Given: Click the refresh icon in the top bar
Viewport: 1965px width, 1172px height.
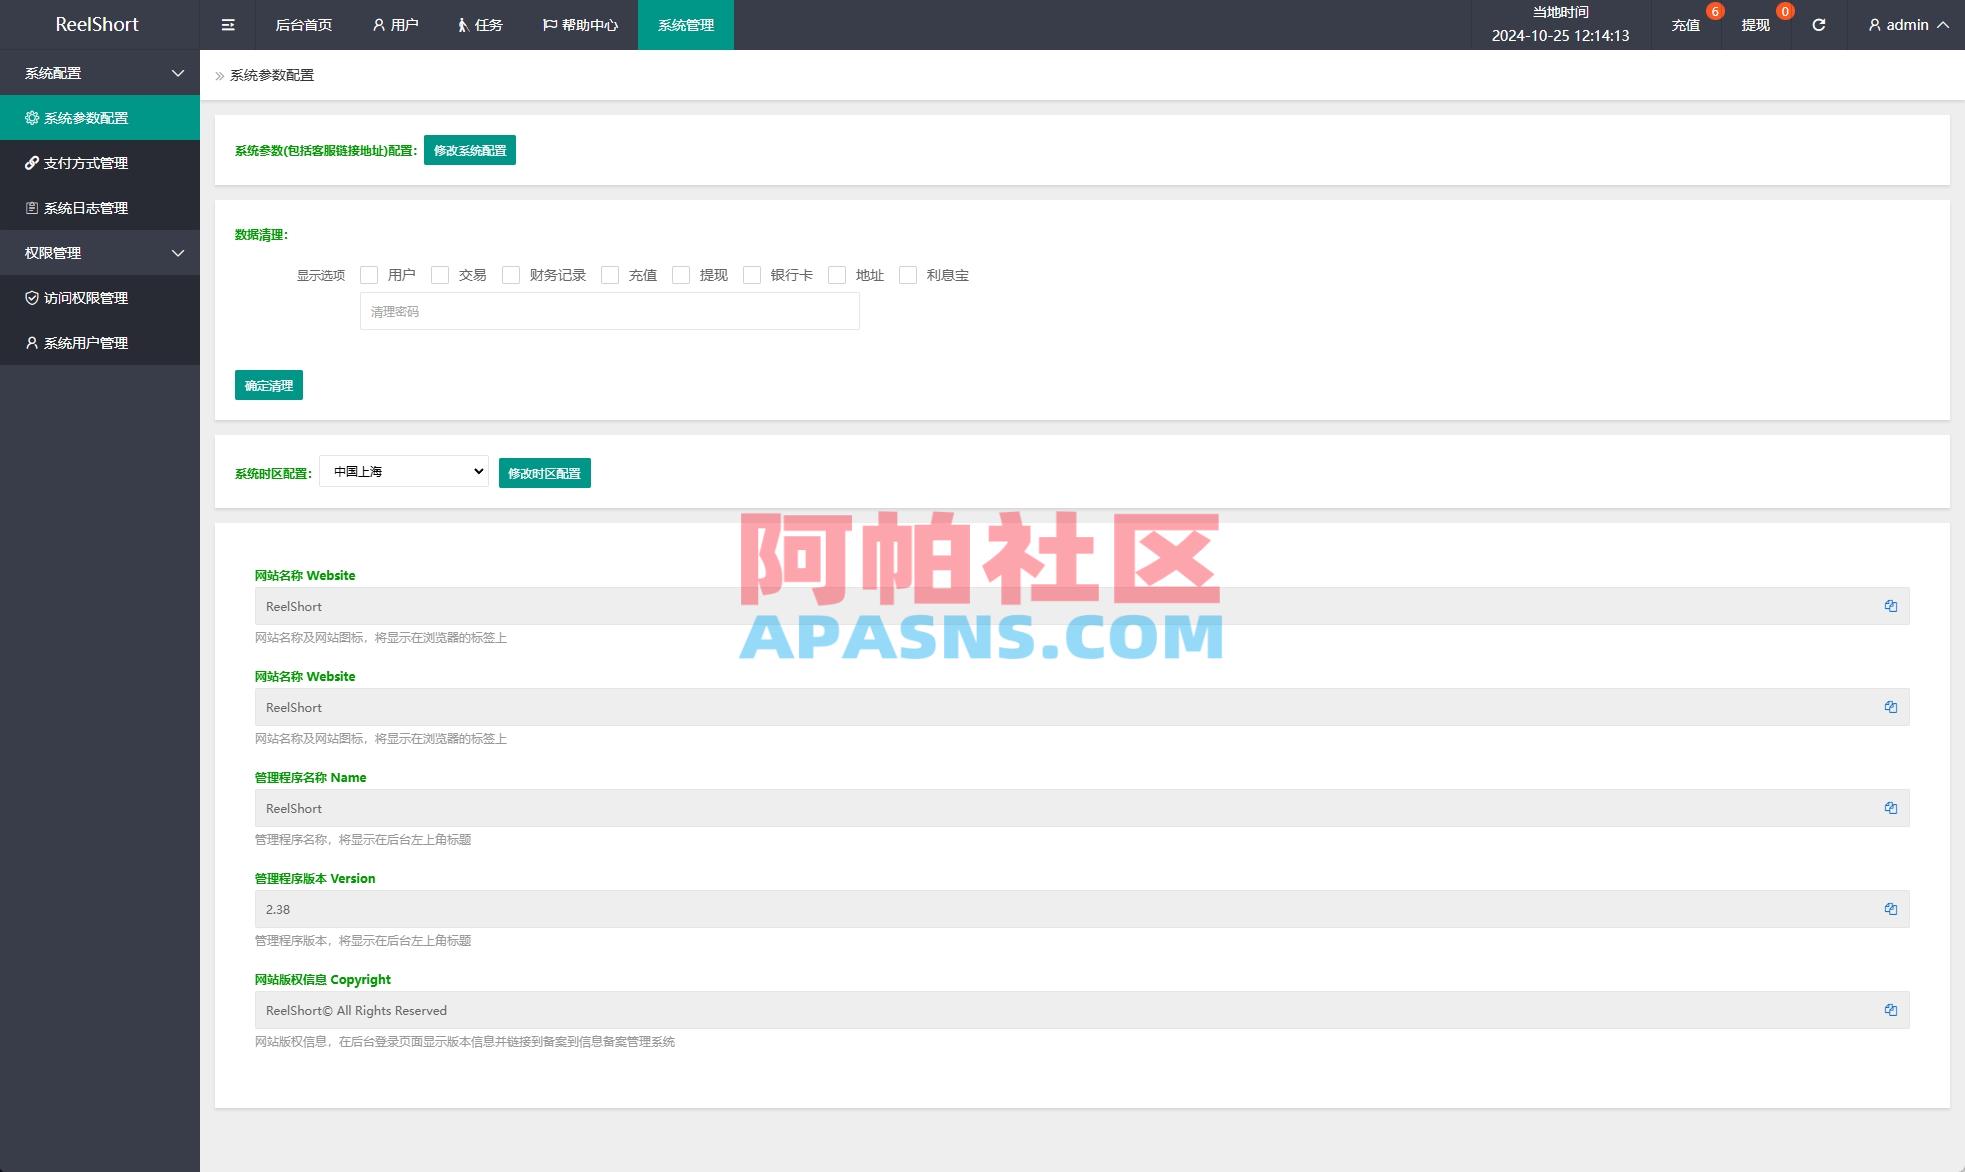Looking at the screenshot, I should pyautogui.click(x=1818, y=24).
